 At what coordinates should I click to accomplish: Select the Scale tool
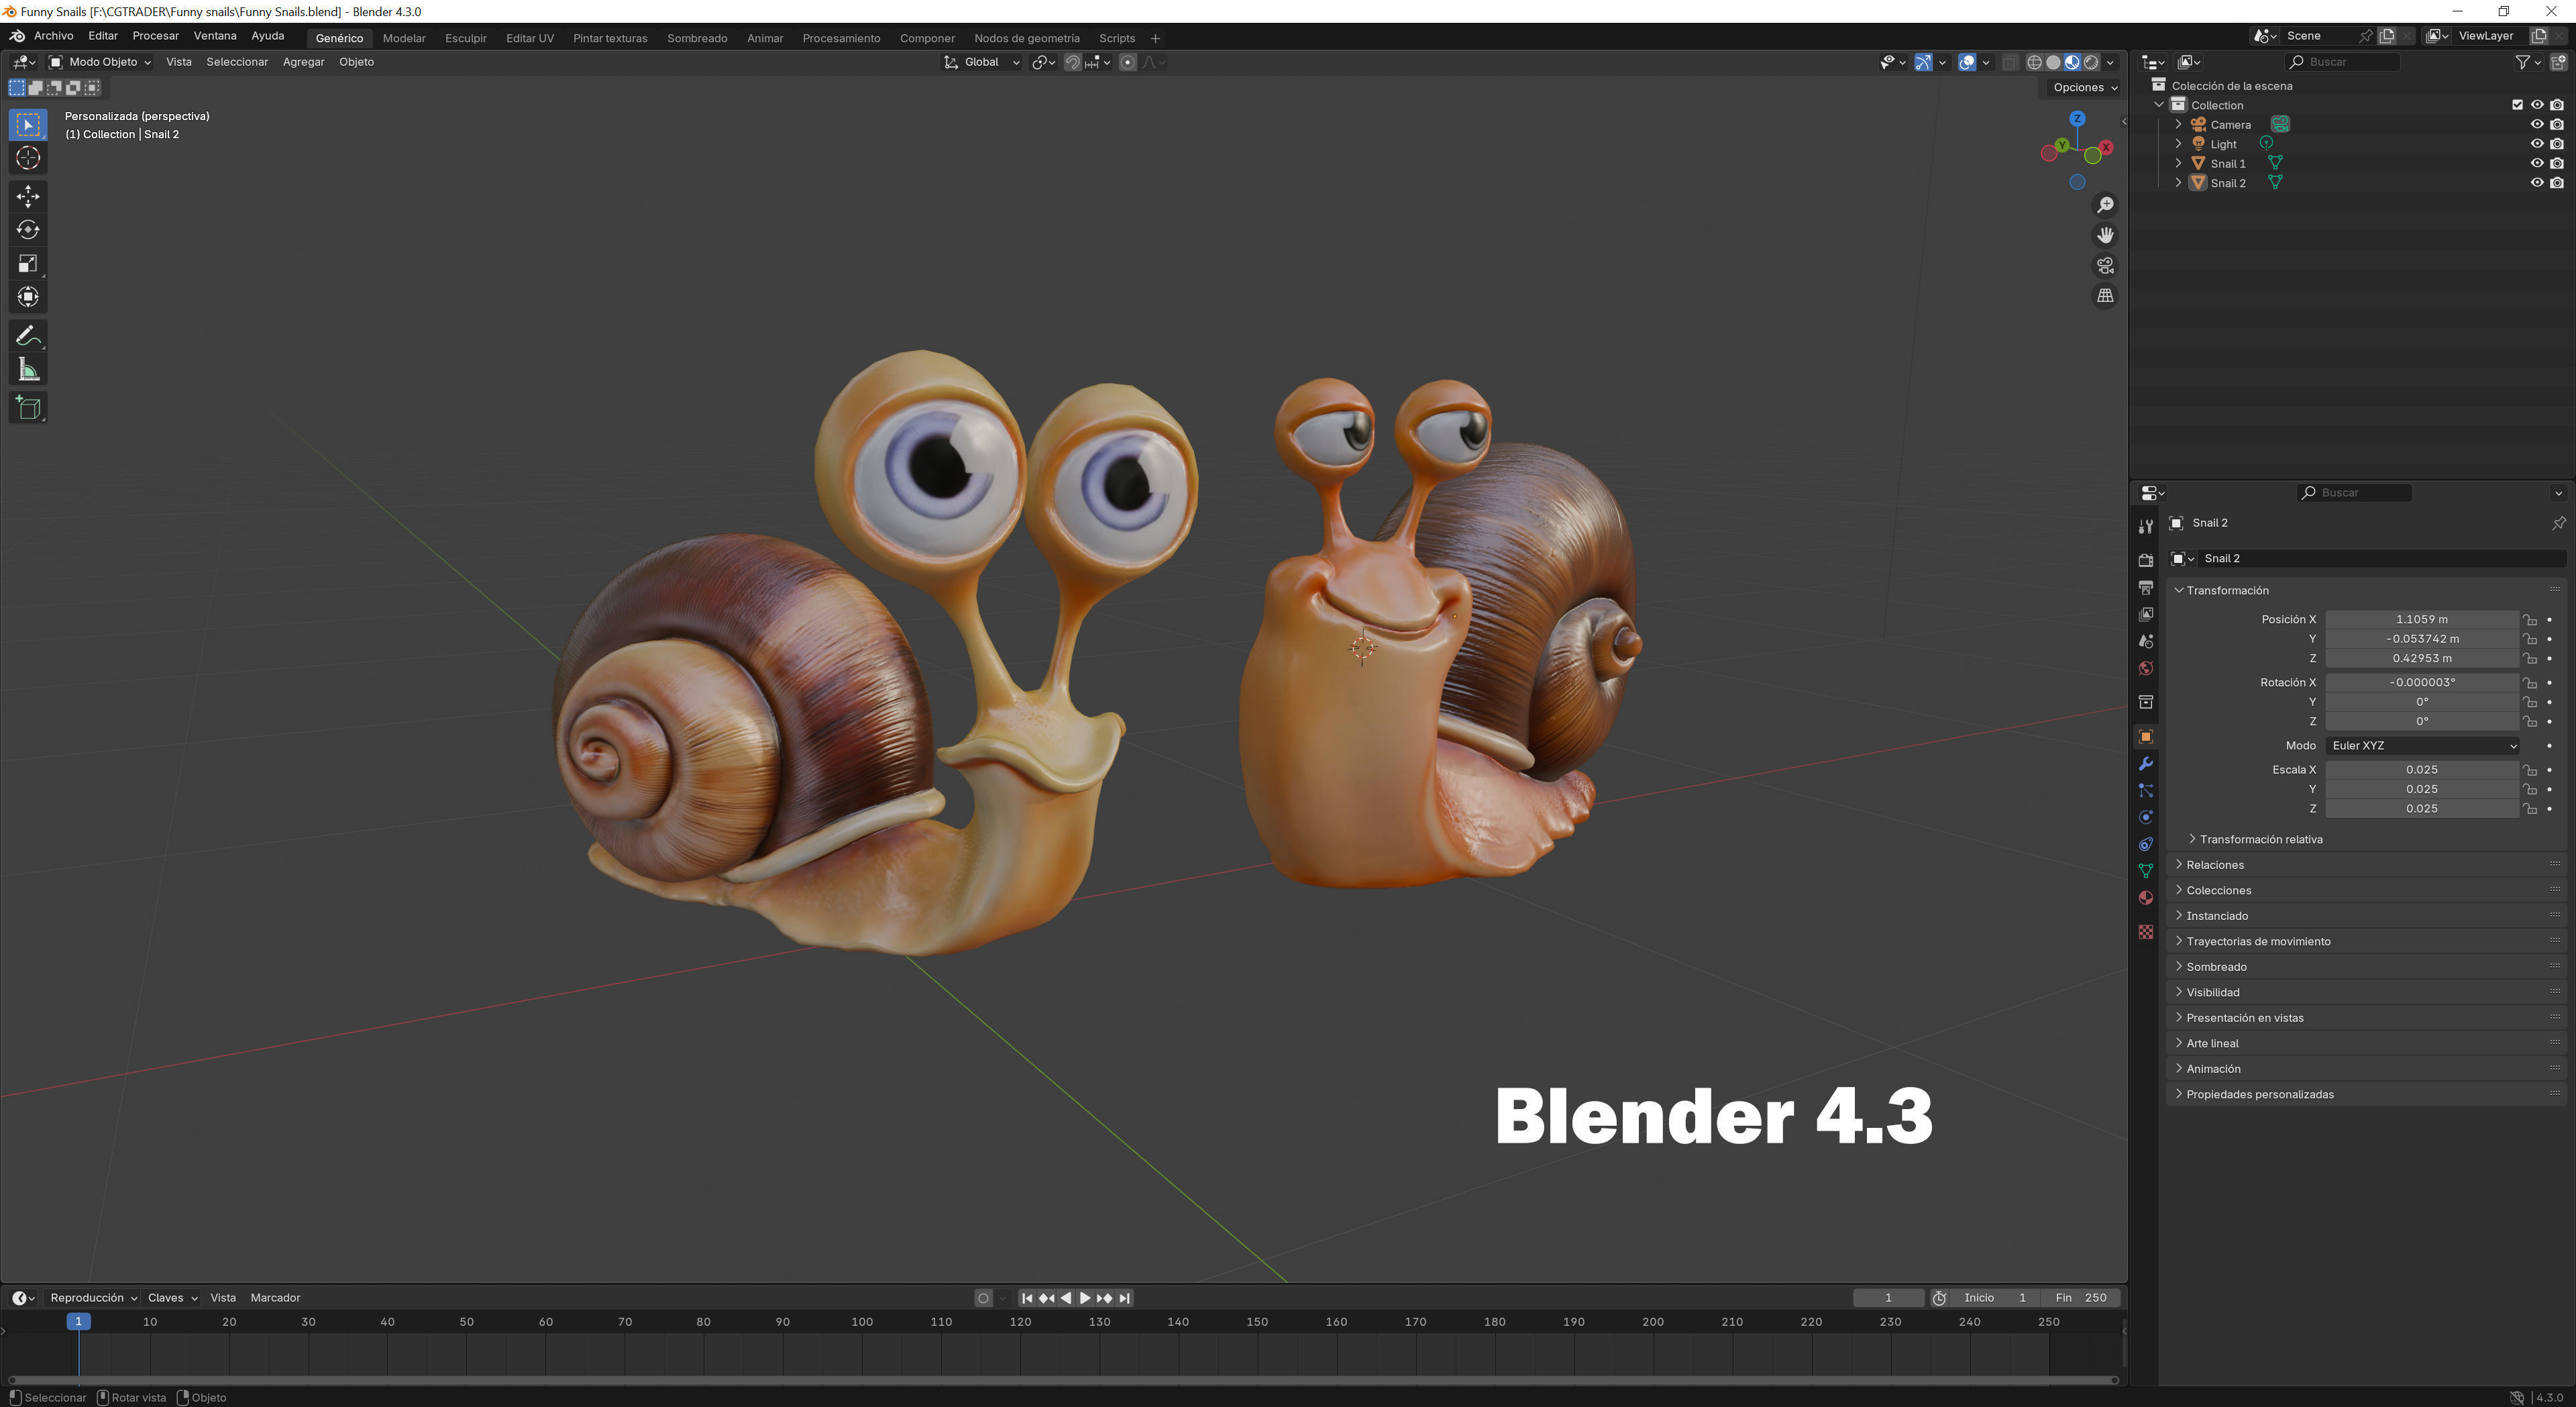click(x=28, y=264)
